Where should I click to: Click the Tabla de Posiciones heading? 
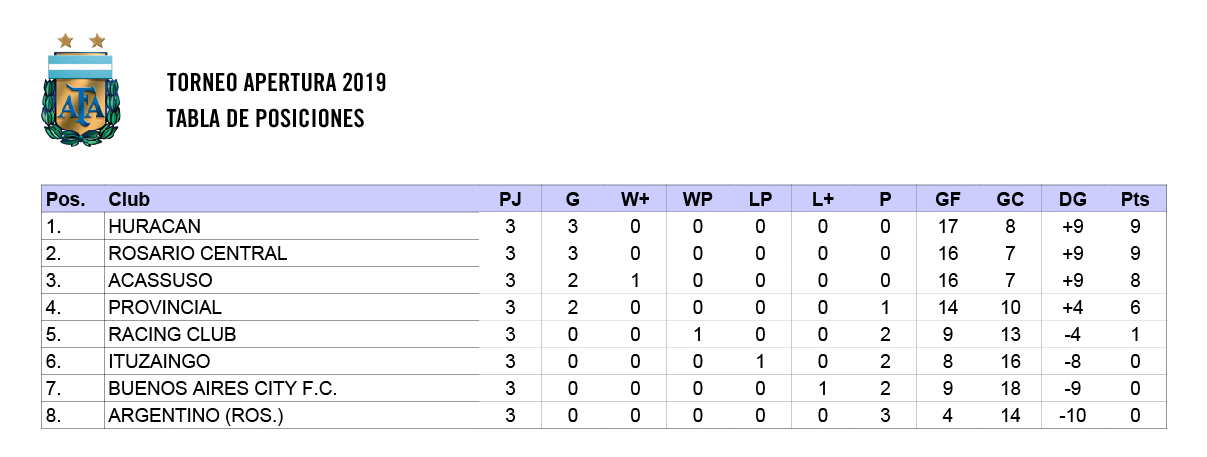click(x=265, y=119)
